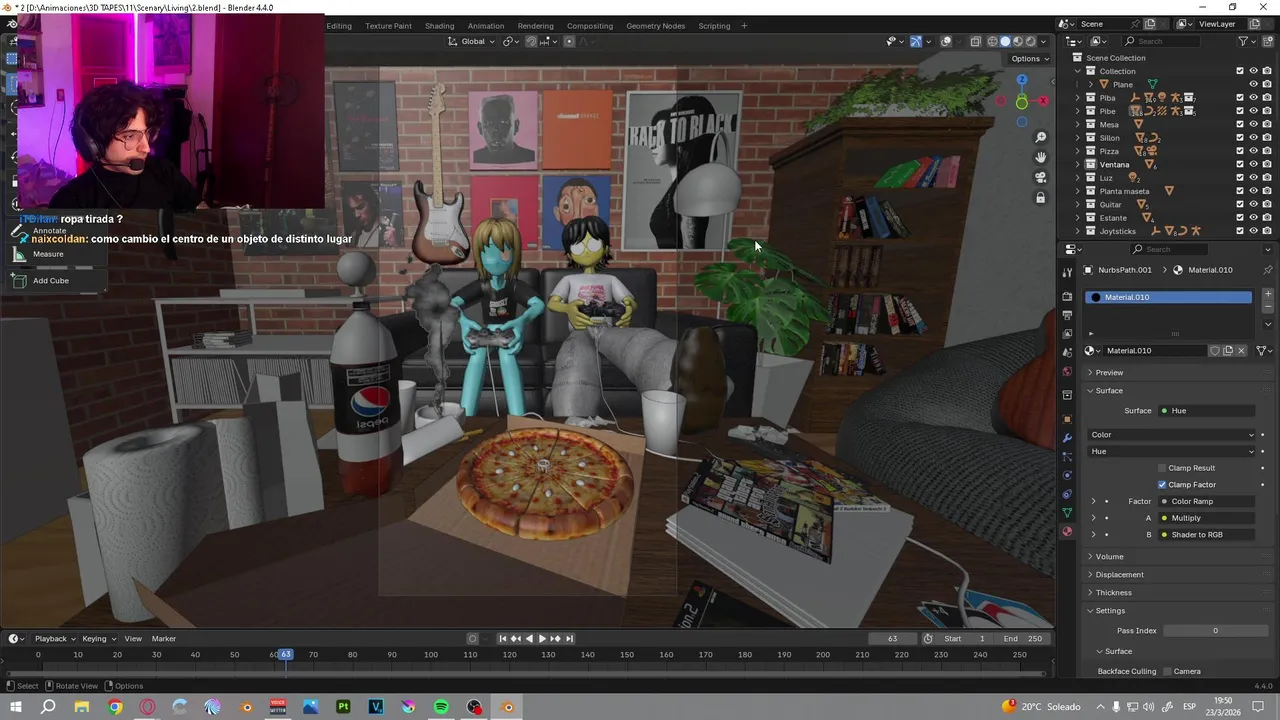Expand the Displacement panel
Viewport: 1280px width, 720px height.
(x=1119, y=575)
